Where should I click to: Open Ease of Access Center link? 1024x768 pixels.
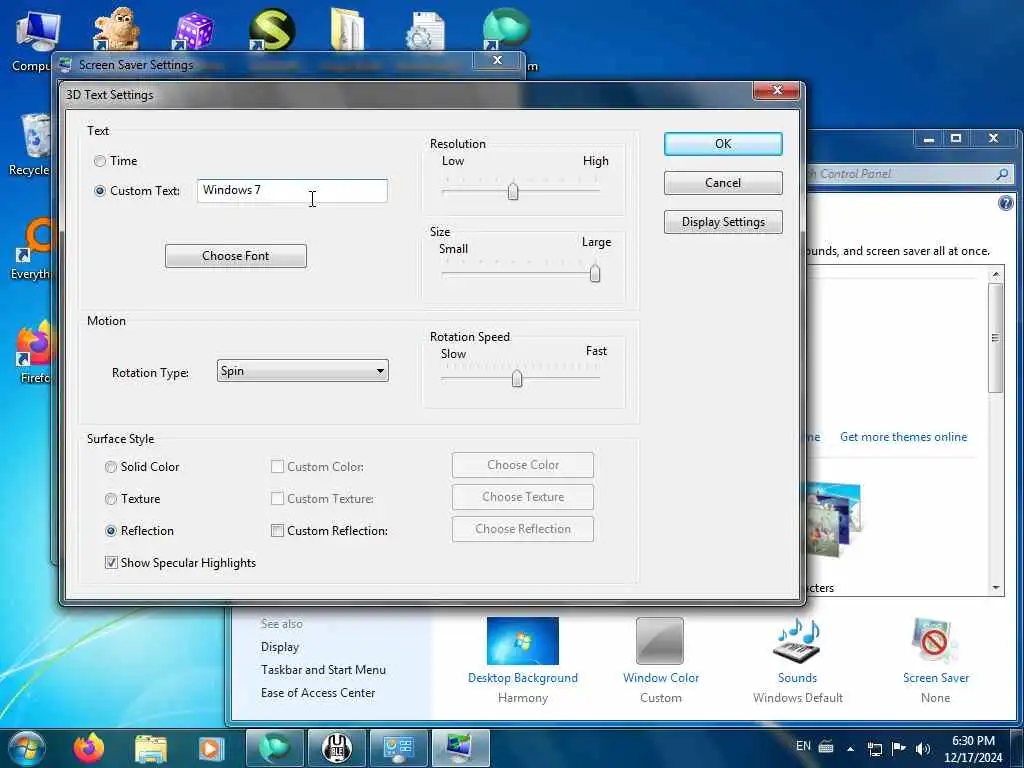tap(318, 693)
